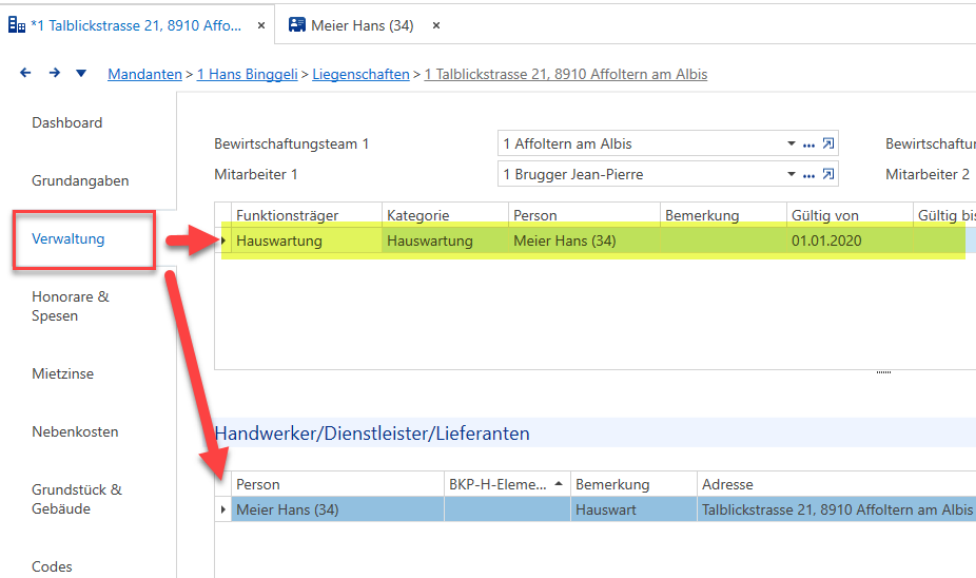Sort by the Kategorie column header
976x578 pixels.
pyautogui.click(x=445, y=215)
